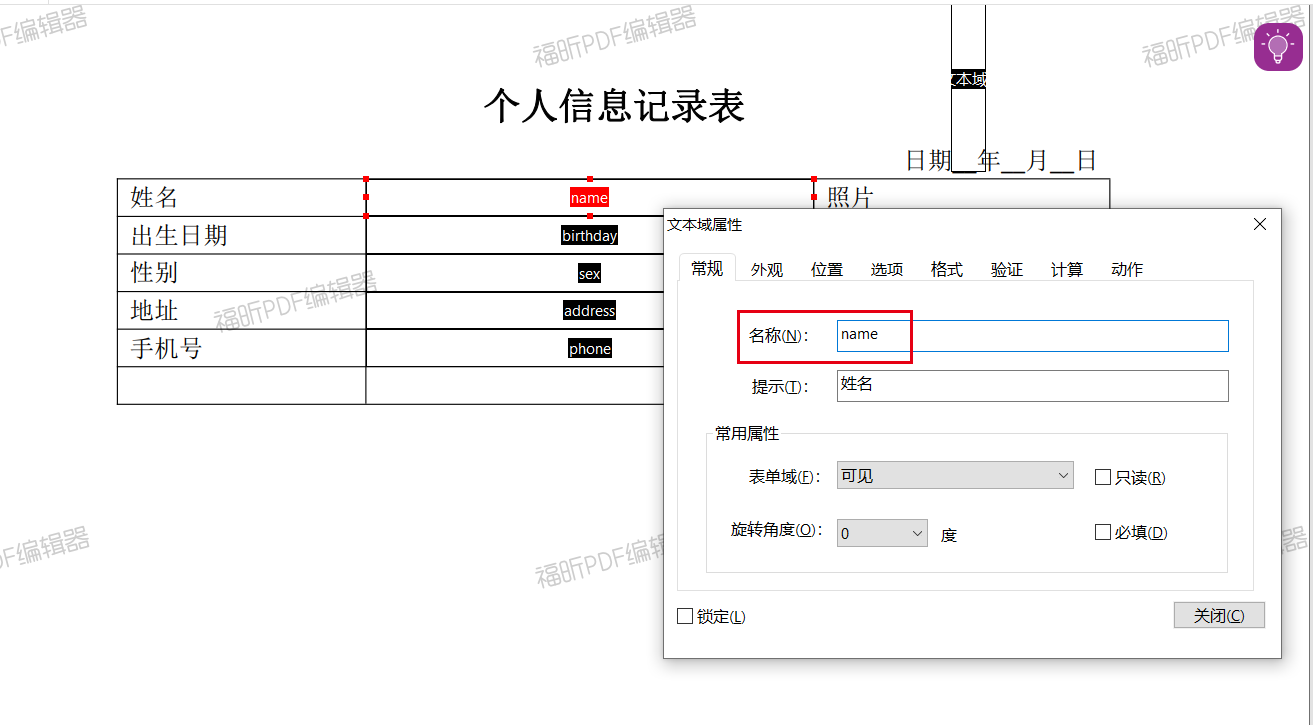Select the name form field
The image size is (1313, 725).
point(589,198)
